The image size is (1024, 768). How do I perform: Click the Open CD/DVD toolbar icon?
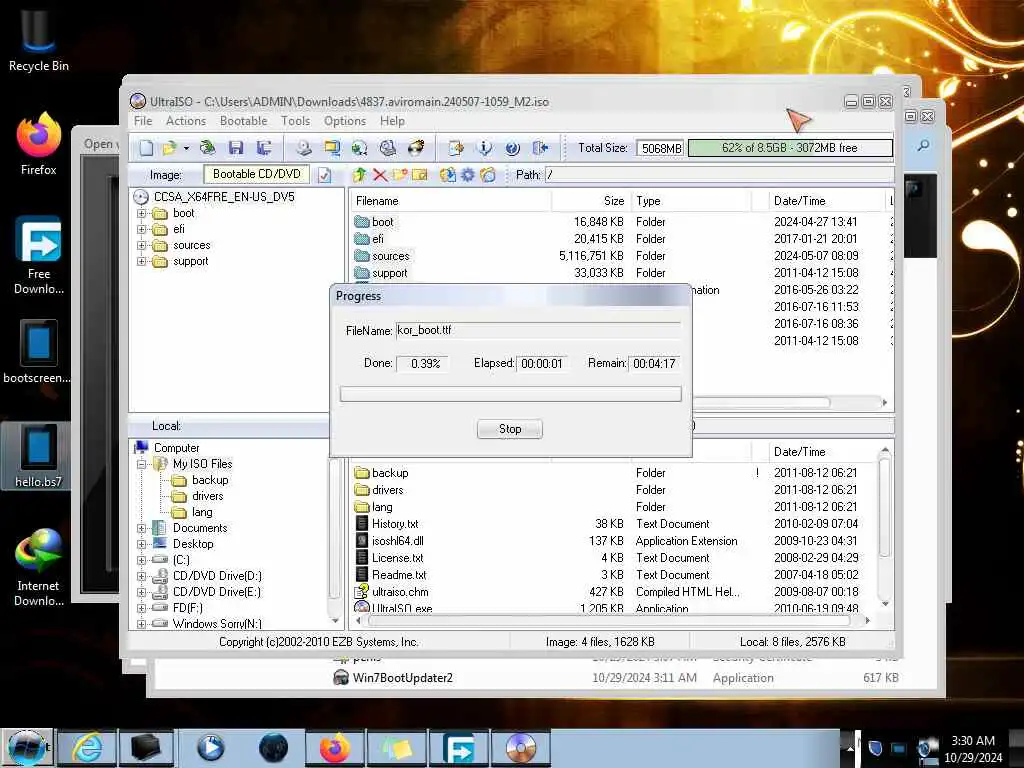tap(208, 148)
